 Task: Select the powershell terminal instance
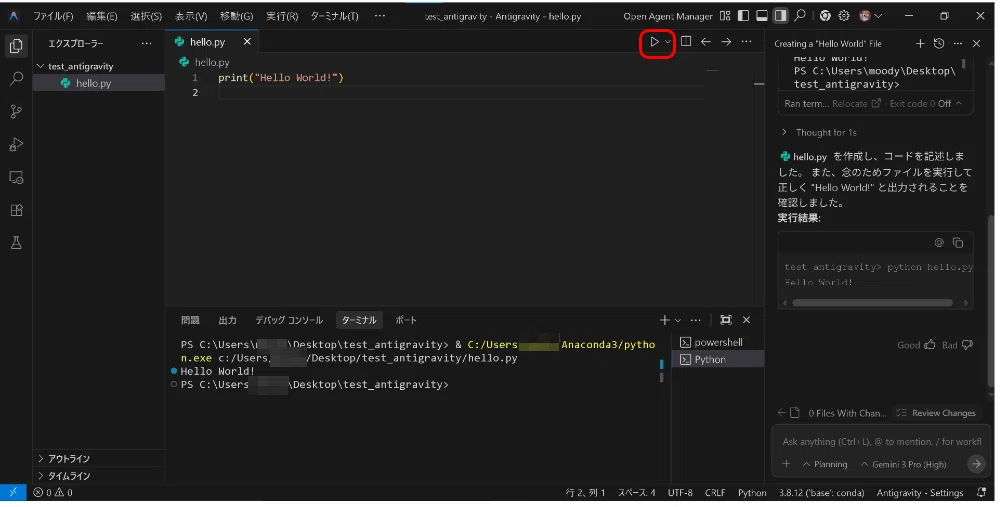tap(718, 343)
